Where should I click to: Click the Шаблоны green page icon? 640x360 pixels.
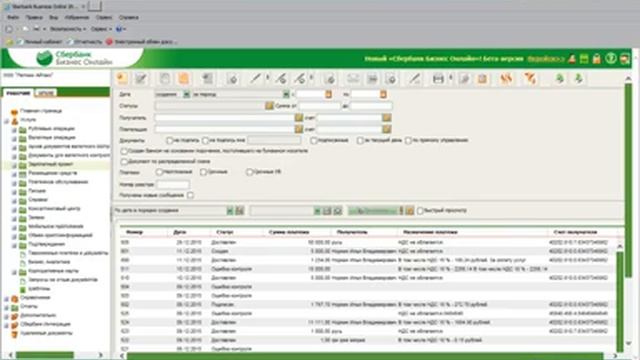coord(23,289)
